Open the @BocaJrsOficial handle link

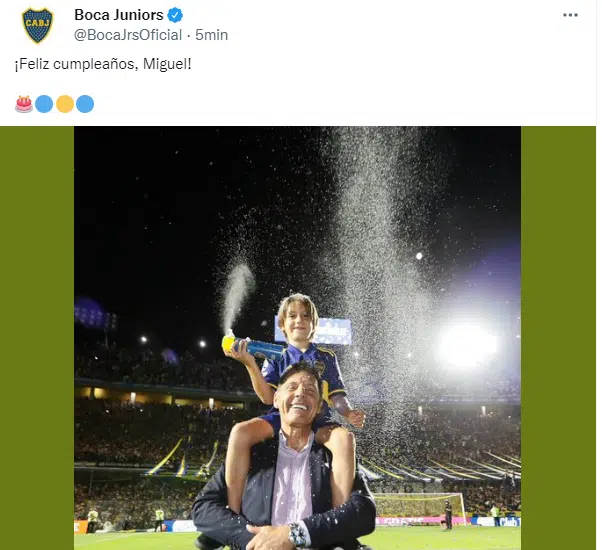point(128,35)
